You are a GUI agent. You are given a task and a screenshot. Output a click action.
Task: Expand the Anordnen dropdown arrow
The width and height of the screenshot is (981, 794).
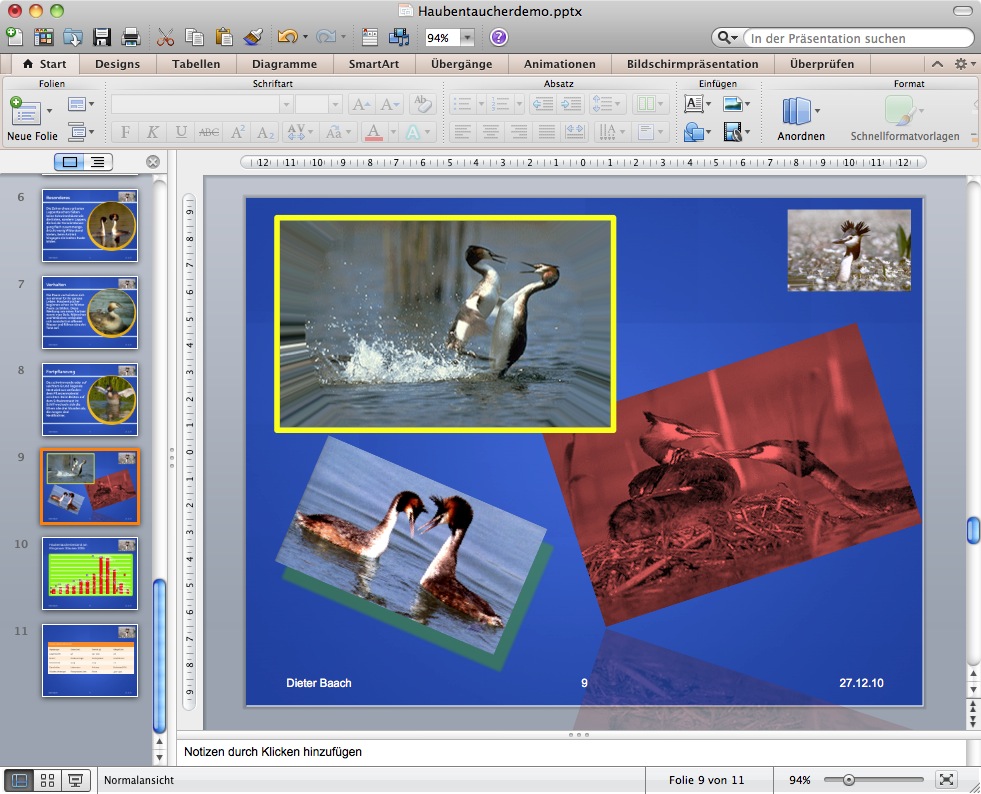817,111
